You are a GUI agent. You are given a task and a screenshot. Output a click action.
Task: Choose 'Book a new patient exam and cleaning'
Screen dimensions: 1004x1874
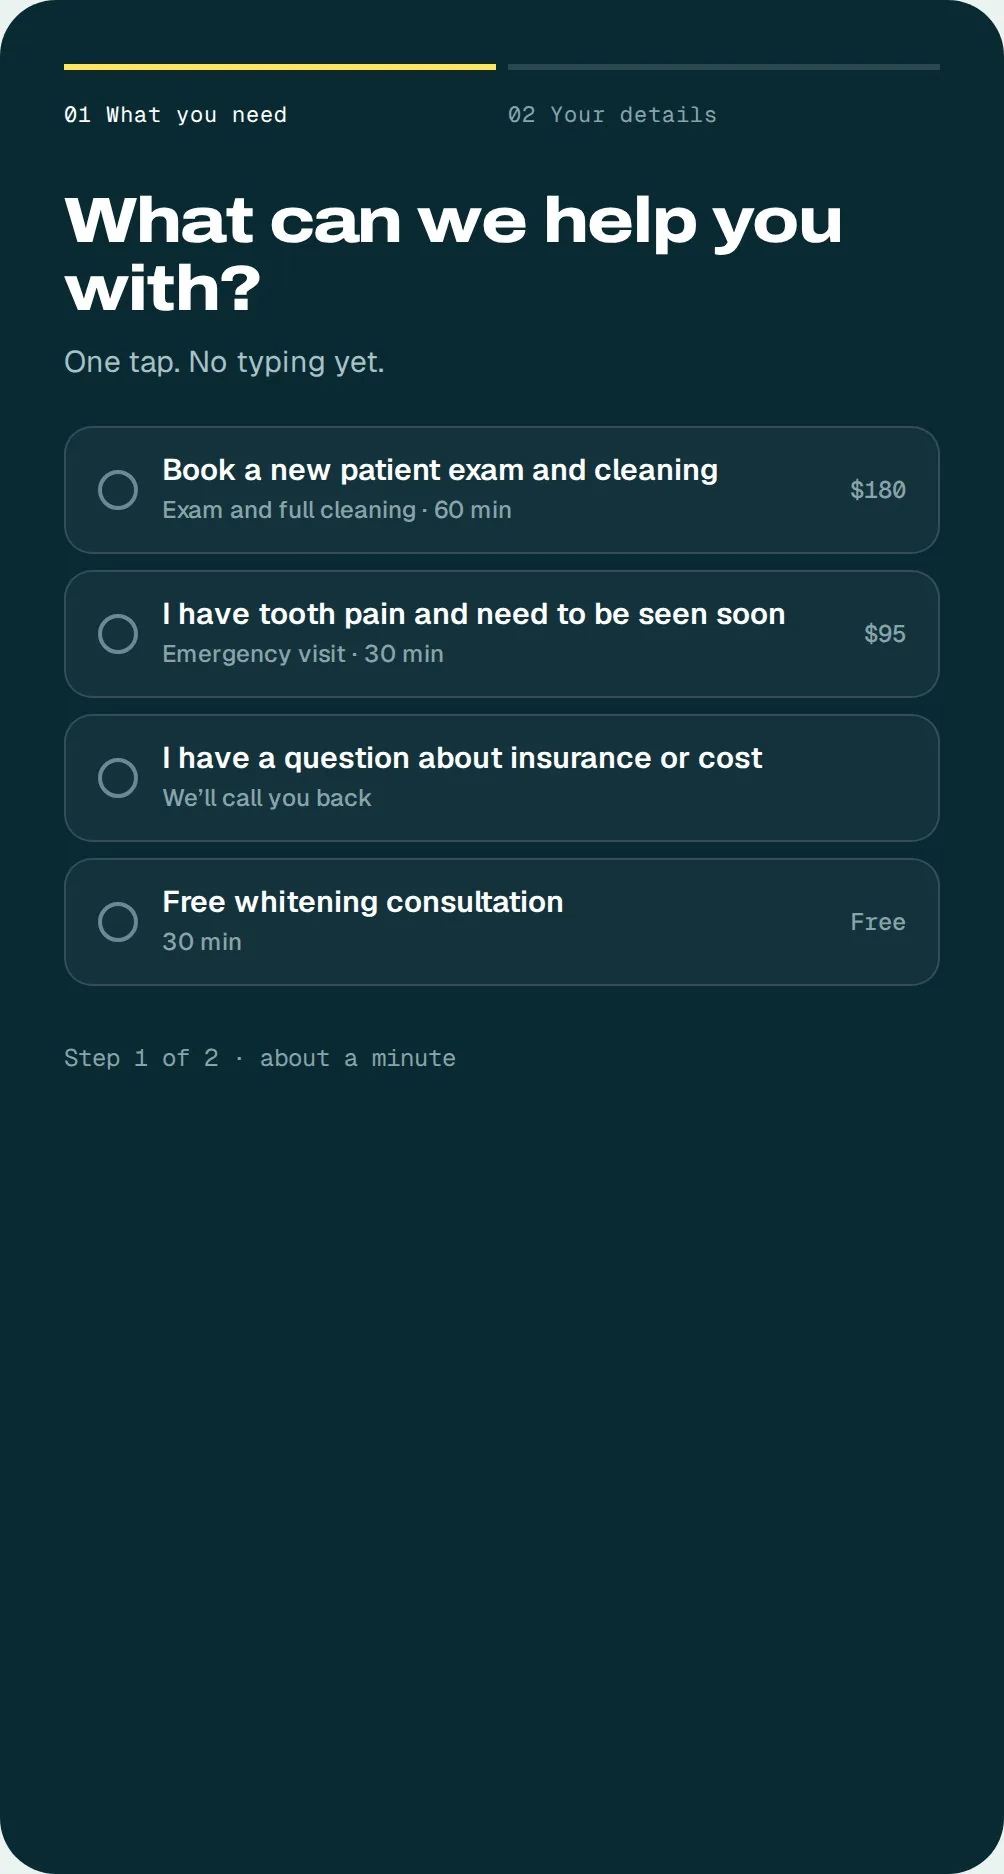click(x=440, y=470)
